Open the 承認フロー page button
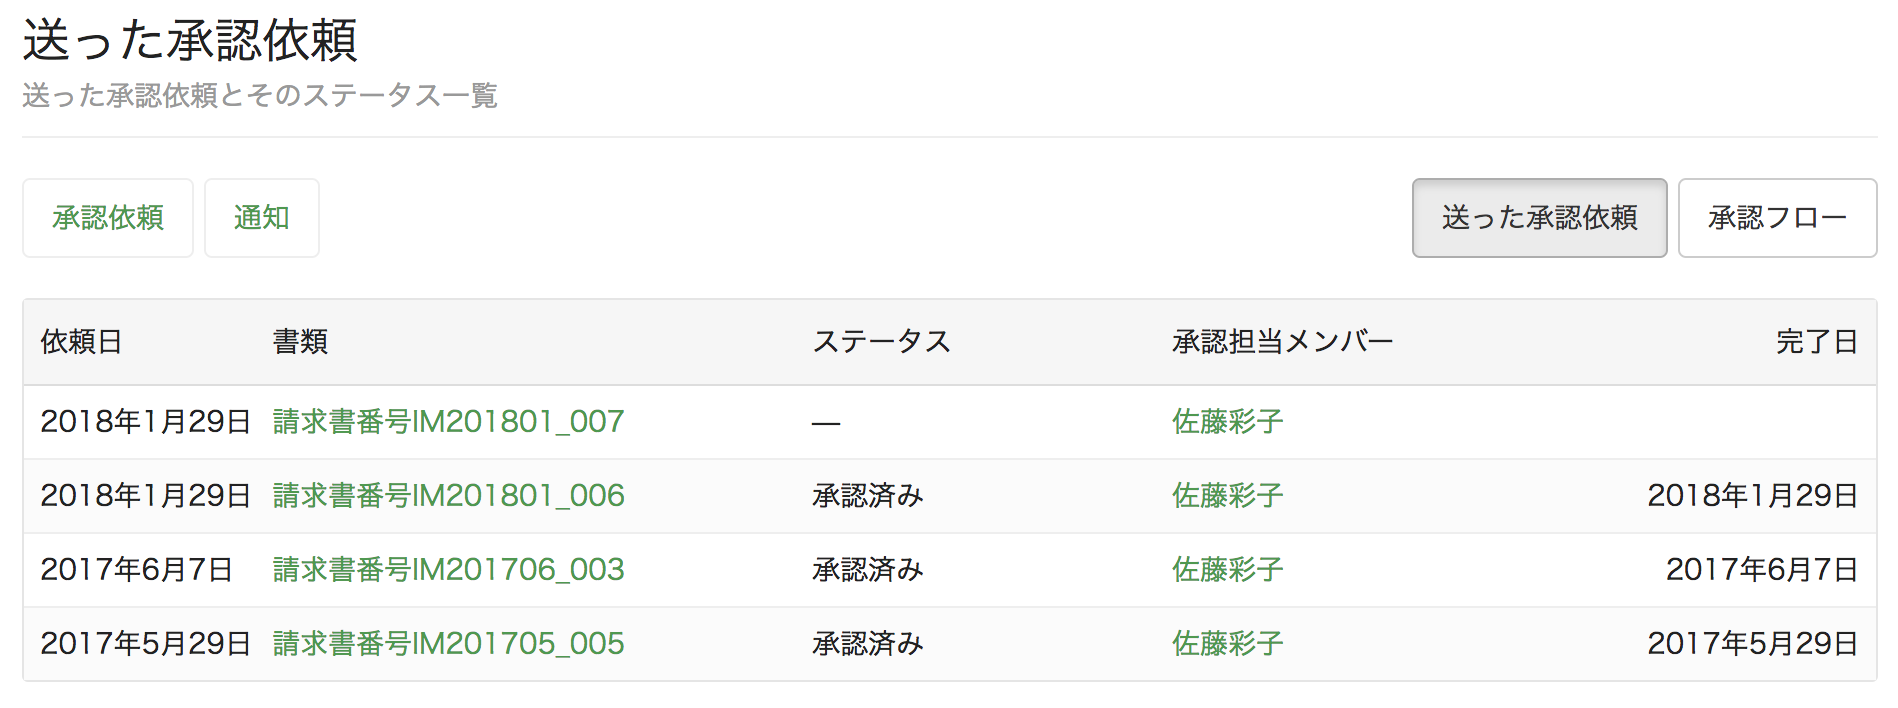 pyautogui.click(x=1777, y=218)
